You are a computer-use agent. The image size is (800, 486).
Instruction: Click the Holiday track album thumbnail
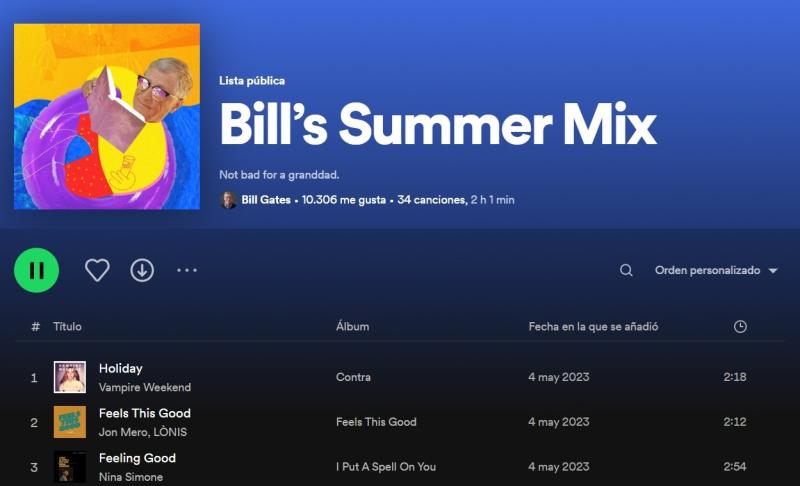coord(70,377)
